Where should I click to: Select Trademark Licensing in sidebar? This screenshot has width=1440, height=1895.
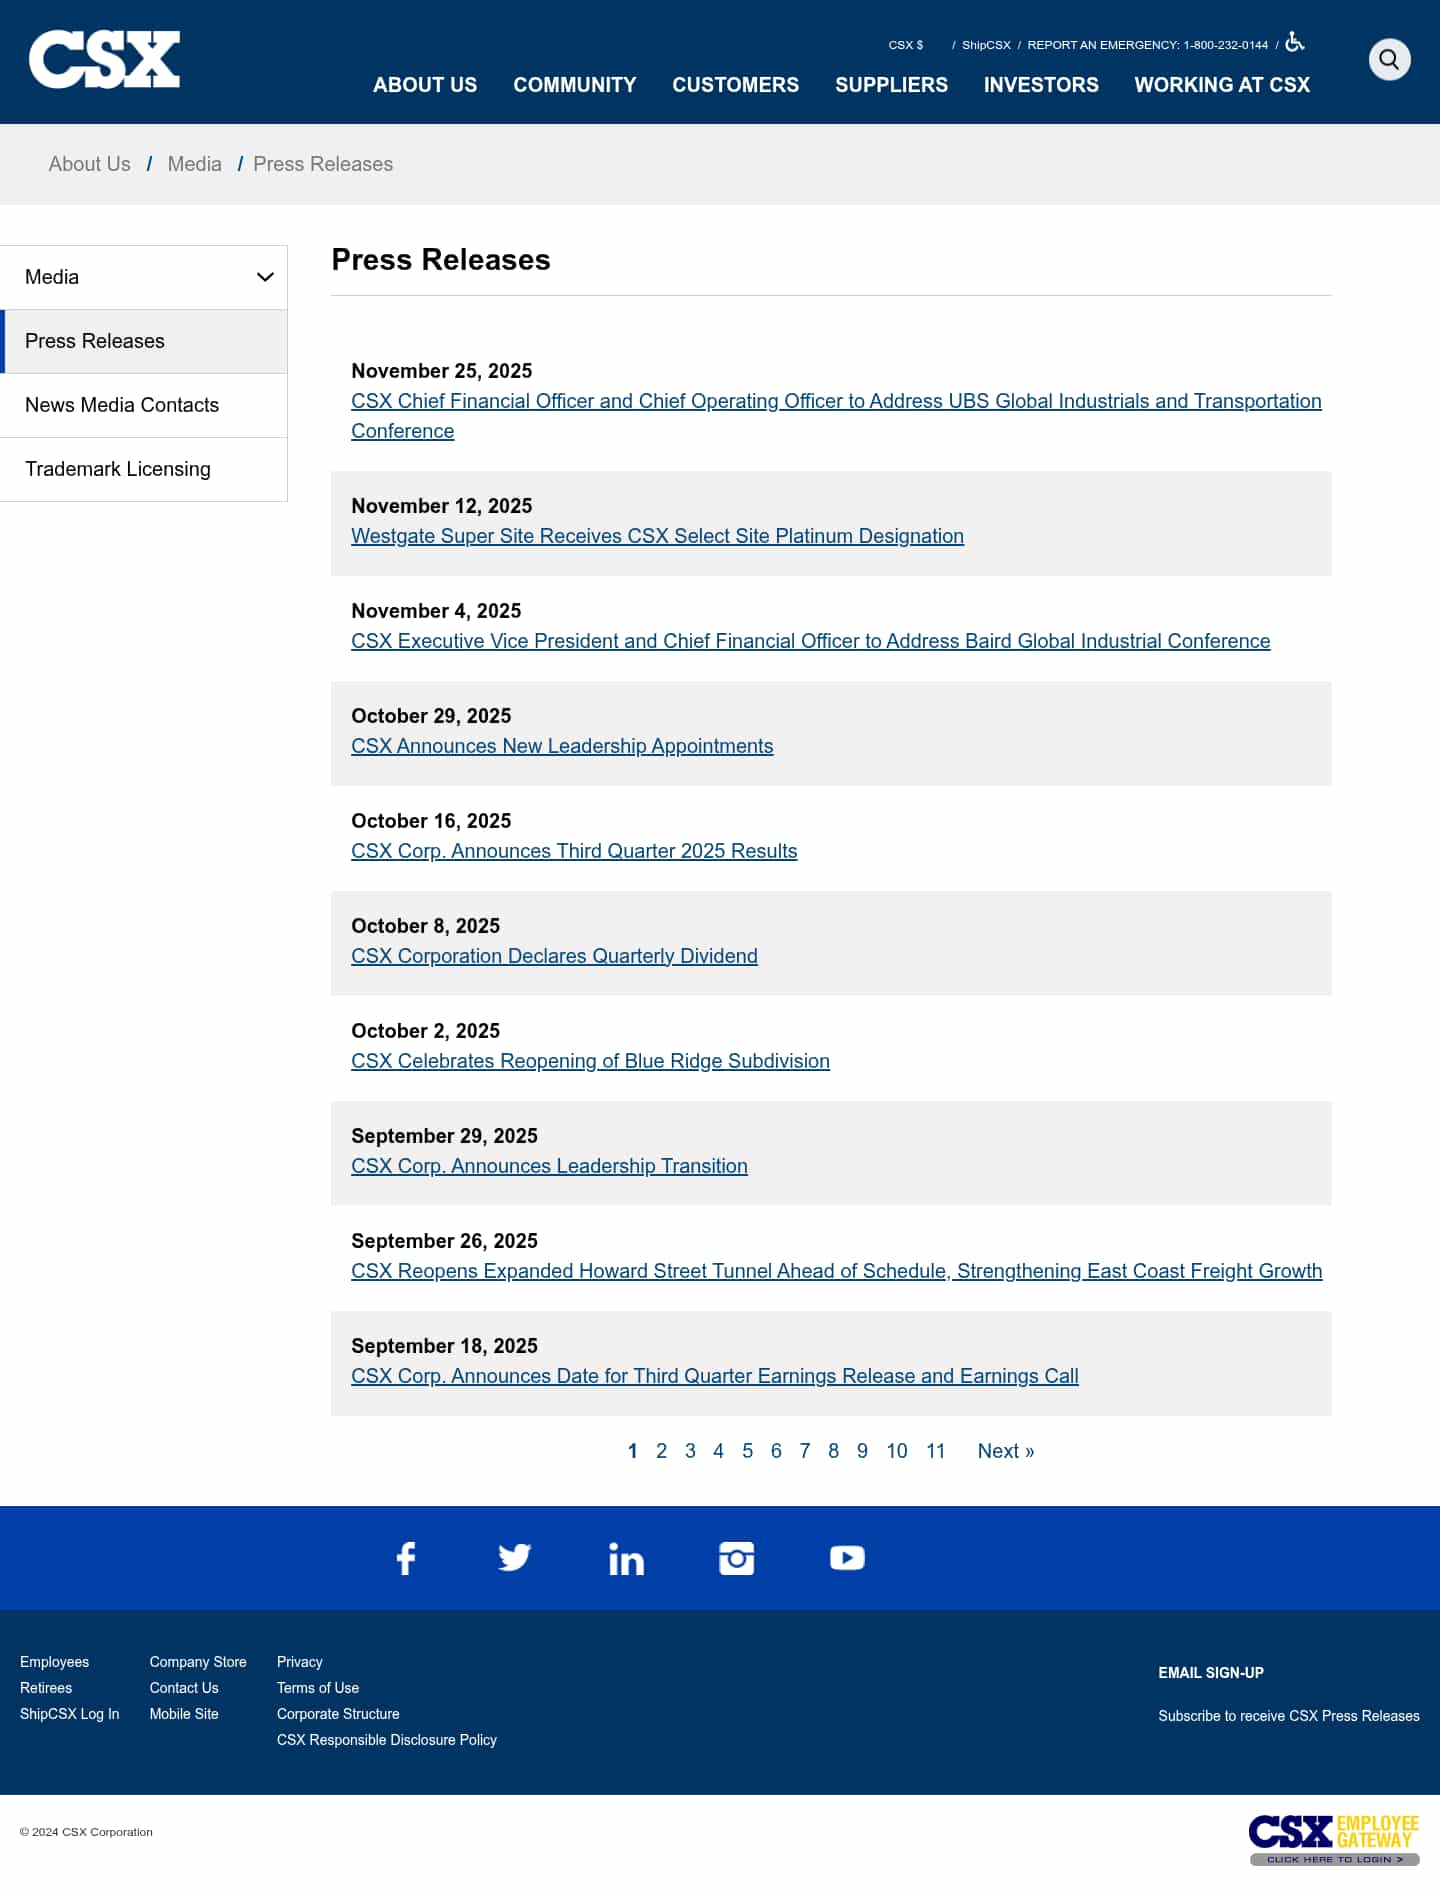click(144, 469)
